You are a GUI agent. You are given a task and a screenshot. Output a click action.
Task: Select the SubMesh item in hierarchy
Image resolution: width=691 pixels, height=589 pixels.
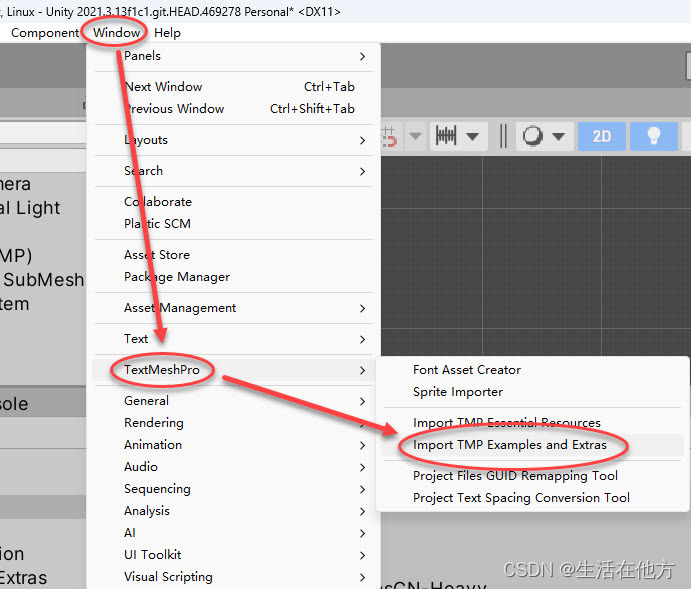pos(42,280)
